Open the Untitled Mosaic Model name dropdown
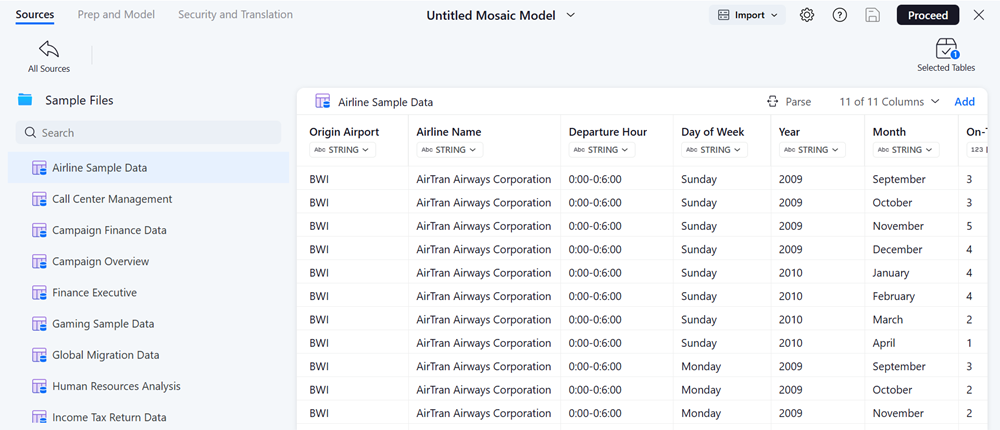The width and height of the screenshot is (1000, 430). (x=571, y=15)
